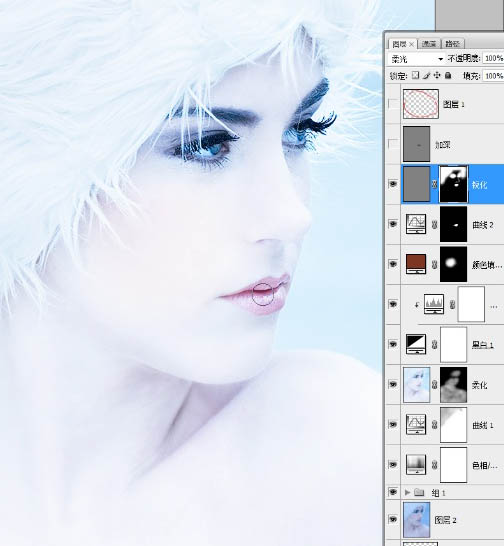Select the 曲线 1 layer mask thumbnail

[x=453, y=424]
